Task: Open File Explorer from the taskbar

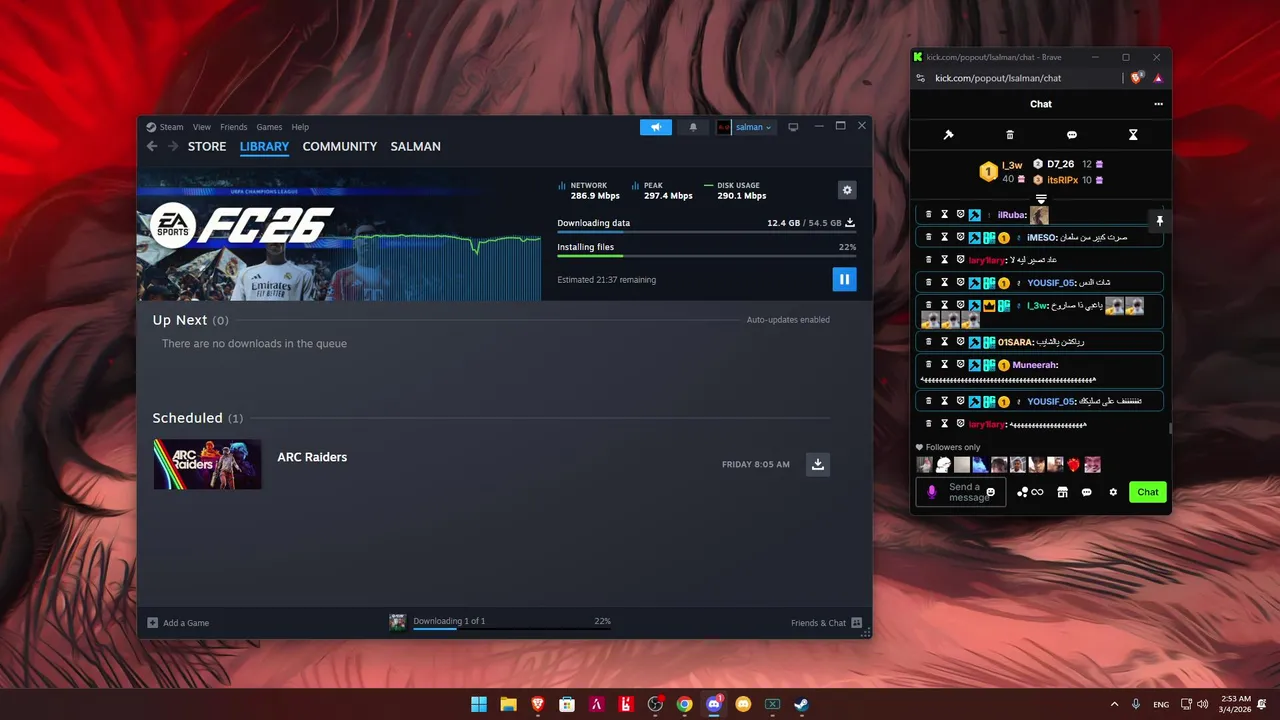Action: [508, 704]
